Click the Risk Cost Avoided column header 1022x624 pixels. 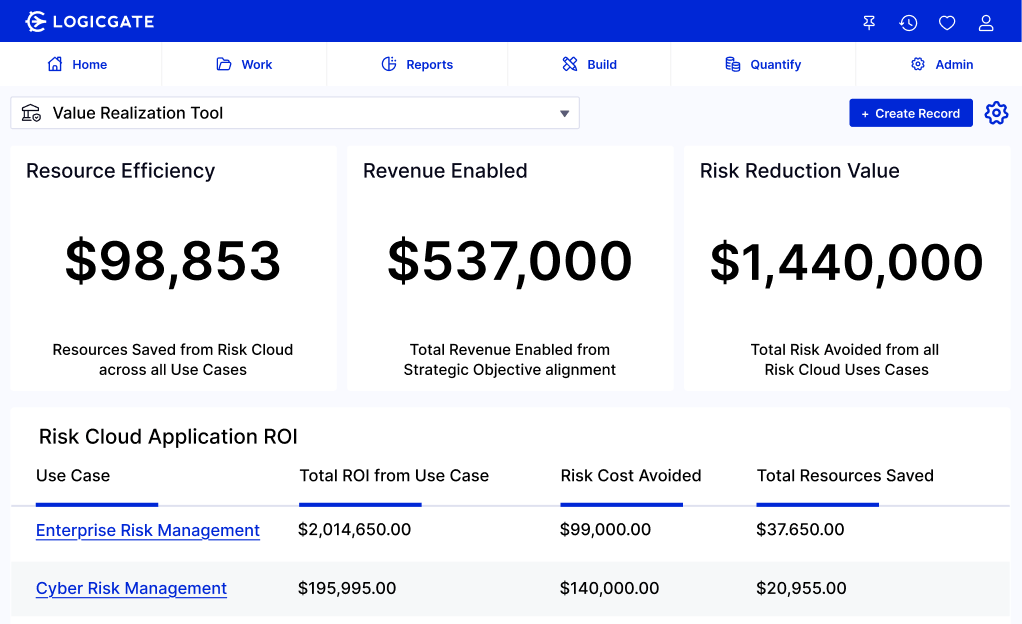(x=630, y=476)
